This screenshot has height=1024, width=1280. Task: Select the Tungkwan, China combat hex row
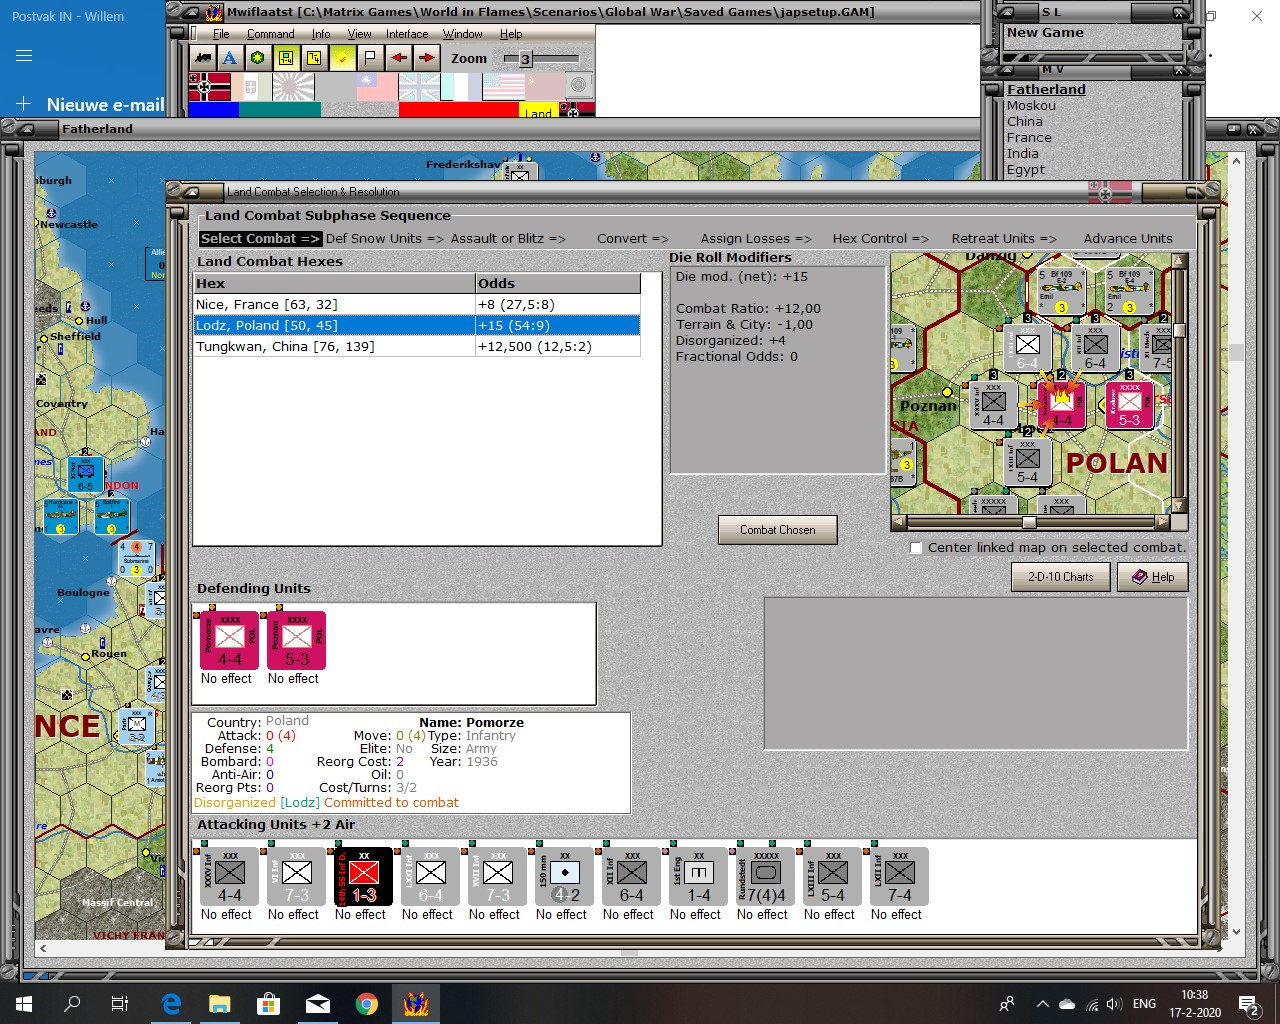[x=417, y=346]
